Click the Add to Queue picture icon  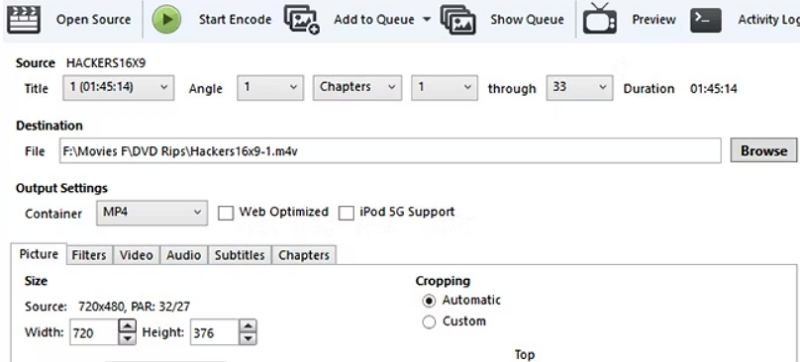(301, 20)
